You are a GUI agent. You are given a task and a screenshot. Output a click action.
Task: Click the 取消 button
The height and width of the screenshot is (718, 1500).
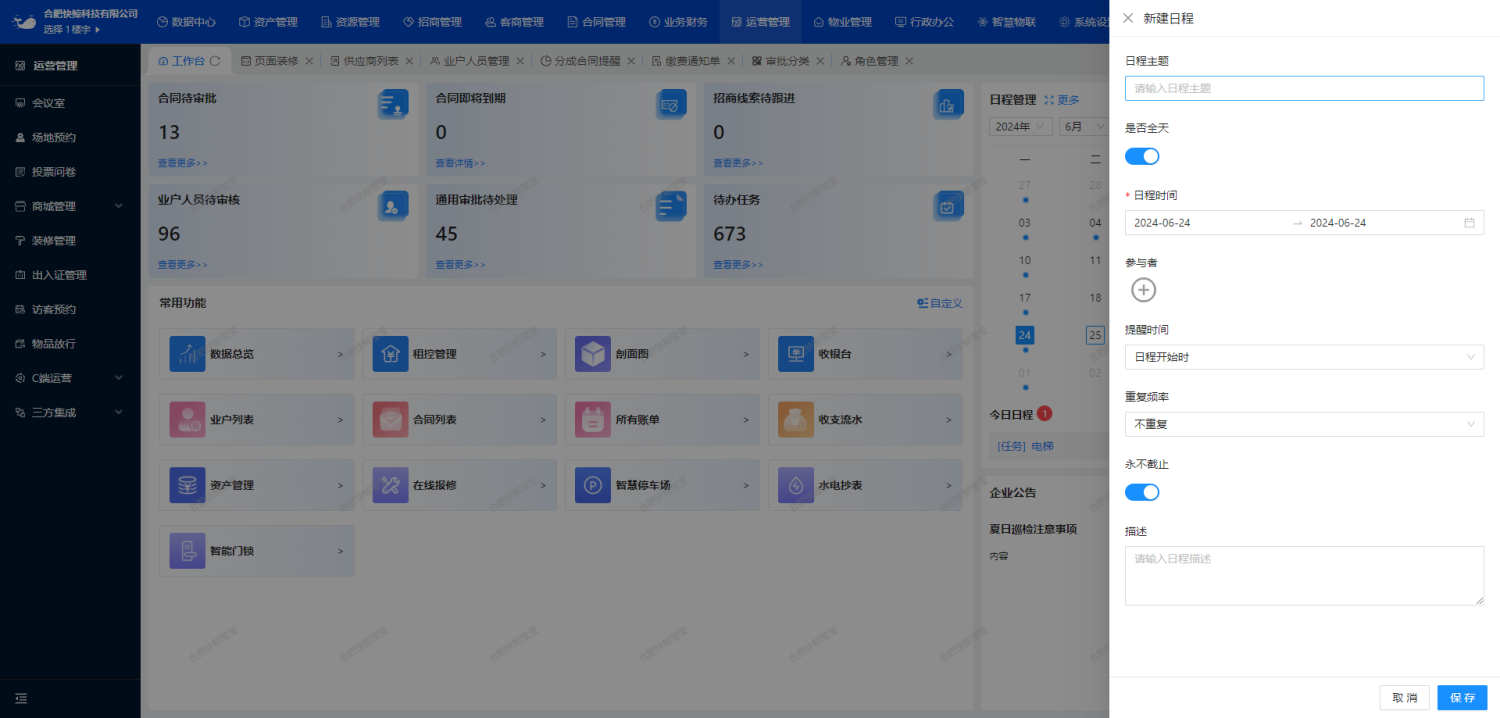[1404, 697]
